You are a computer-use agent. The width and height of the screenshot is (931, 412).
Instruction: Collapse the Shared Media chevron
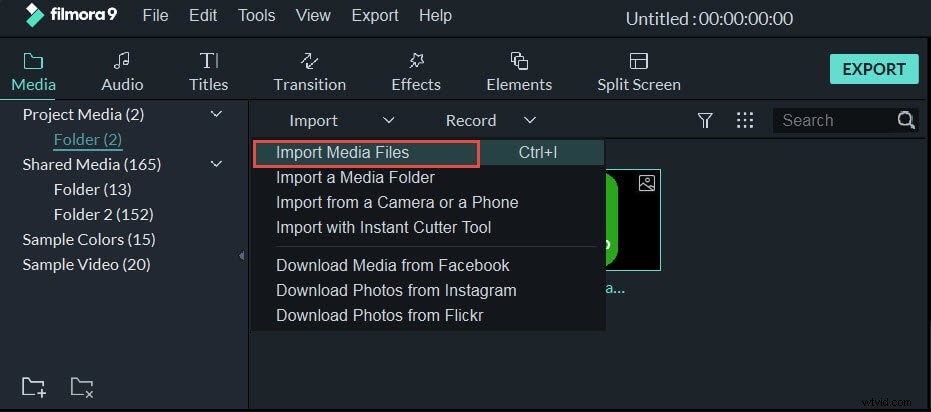pos(217,163)
